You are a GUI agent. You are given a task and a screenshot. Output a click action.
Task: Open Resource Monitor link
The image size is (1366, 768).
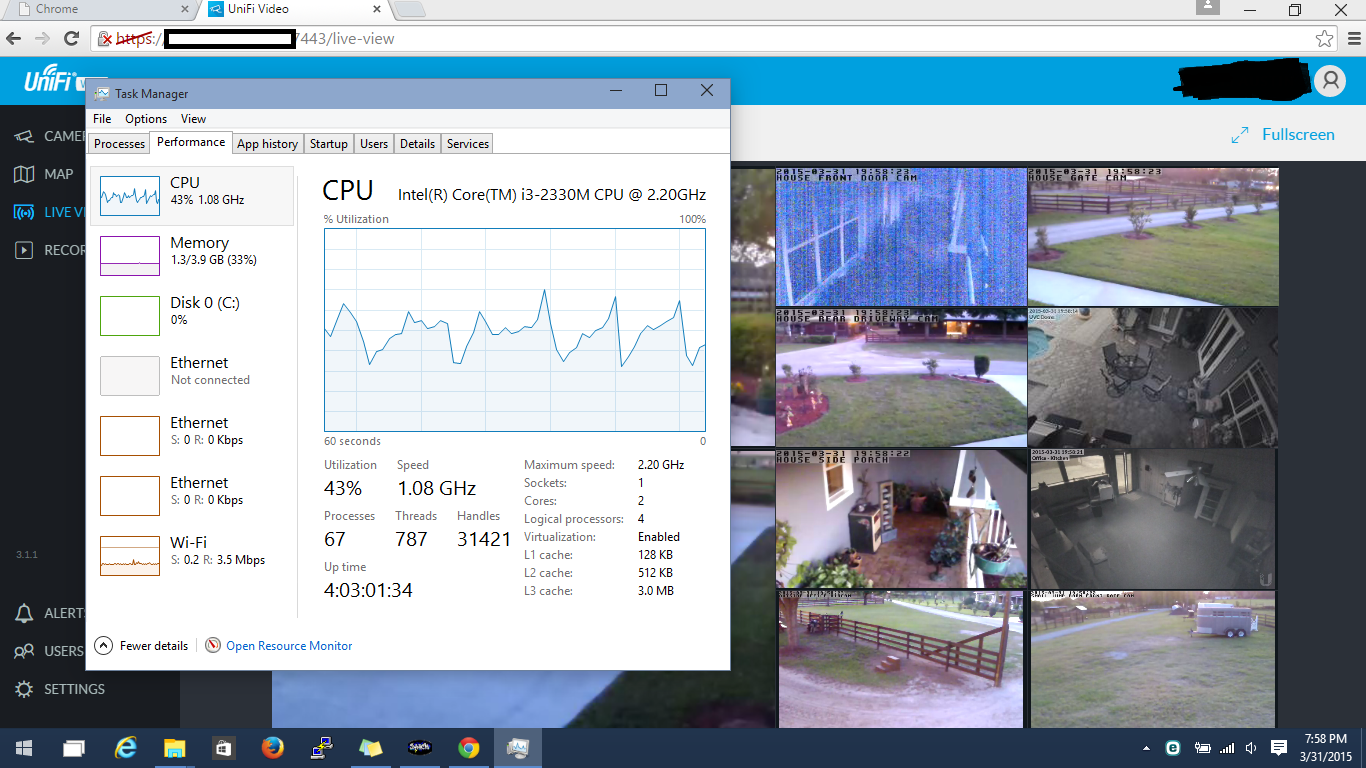click(289, 646)
